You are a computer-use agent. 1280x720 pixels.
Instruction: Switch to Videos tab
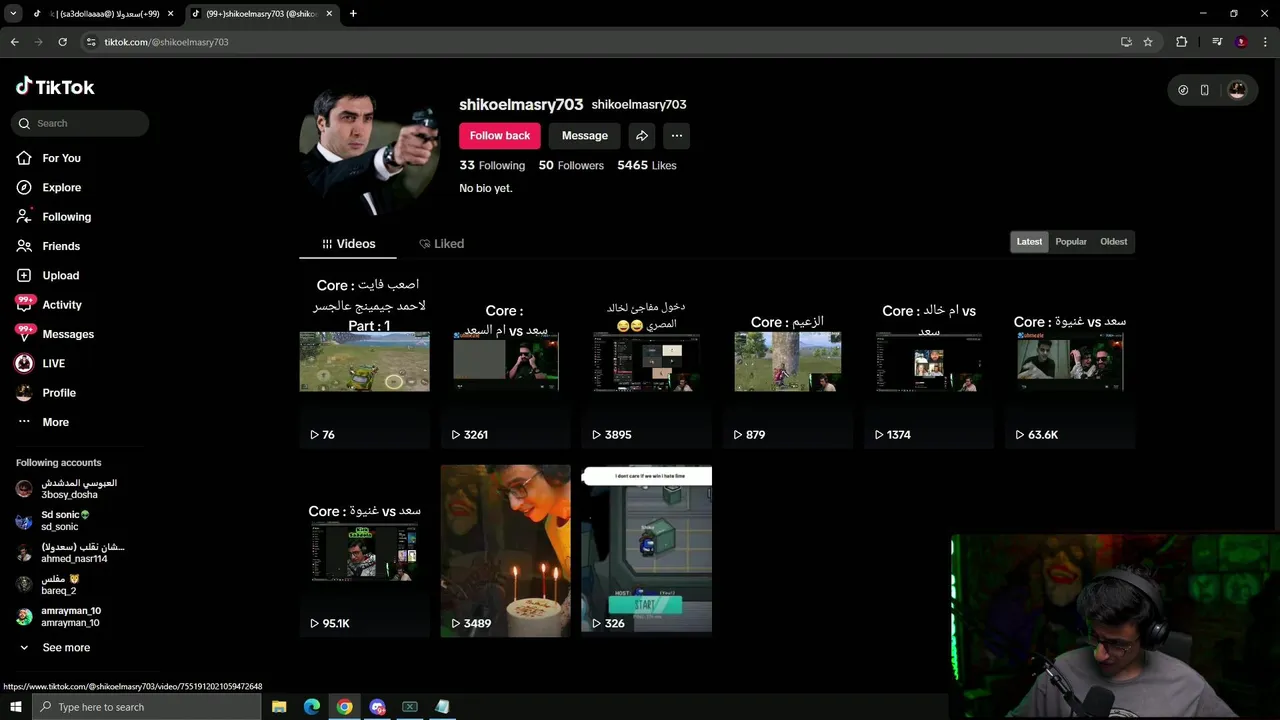point(348,244)
